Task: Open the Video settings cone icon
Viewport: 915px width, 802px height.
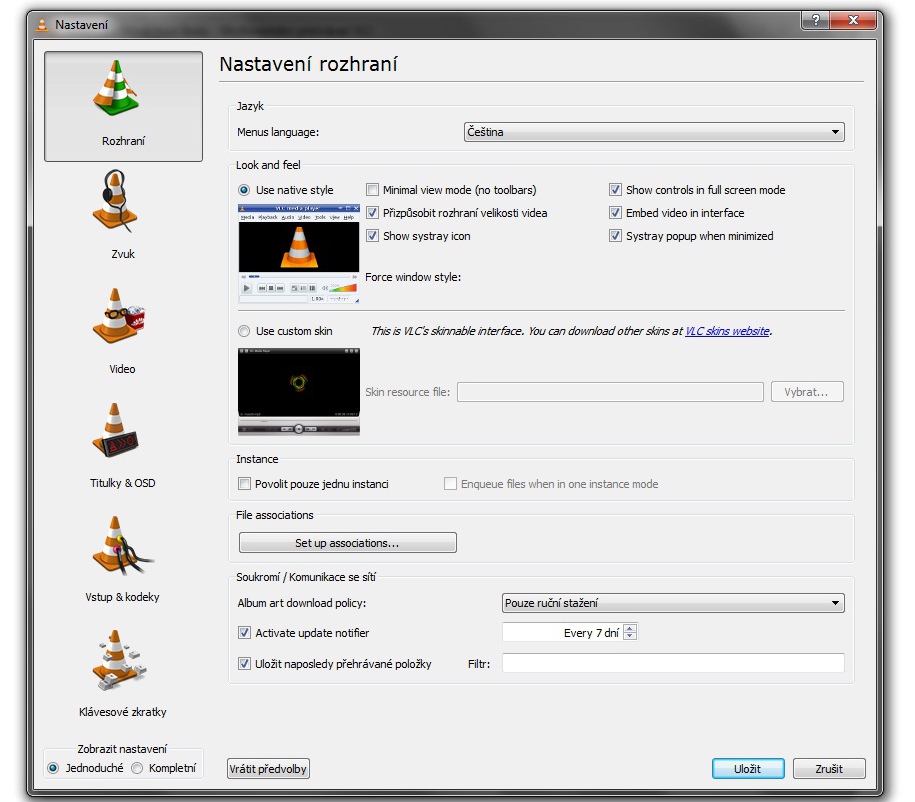Action: coord(117,316)
